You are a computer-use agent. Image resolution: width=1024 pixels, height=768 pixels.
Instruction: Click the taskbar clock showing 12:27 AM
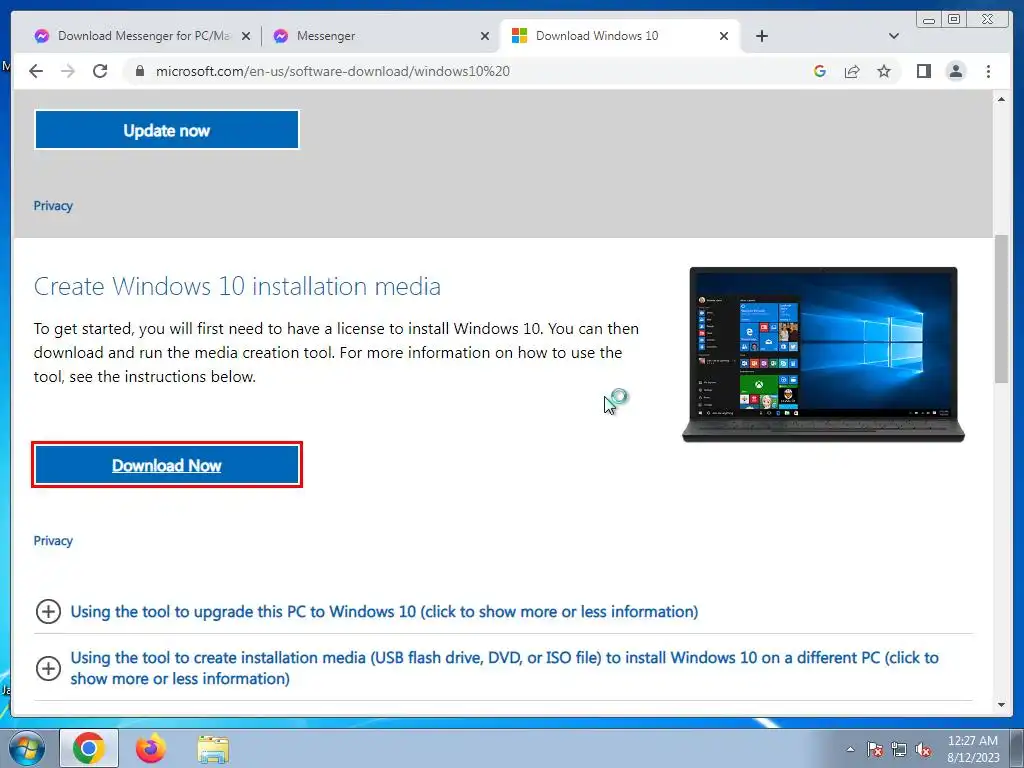coord(973,749)
